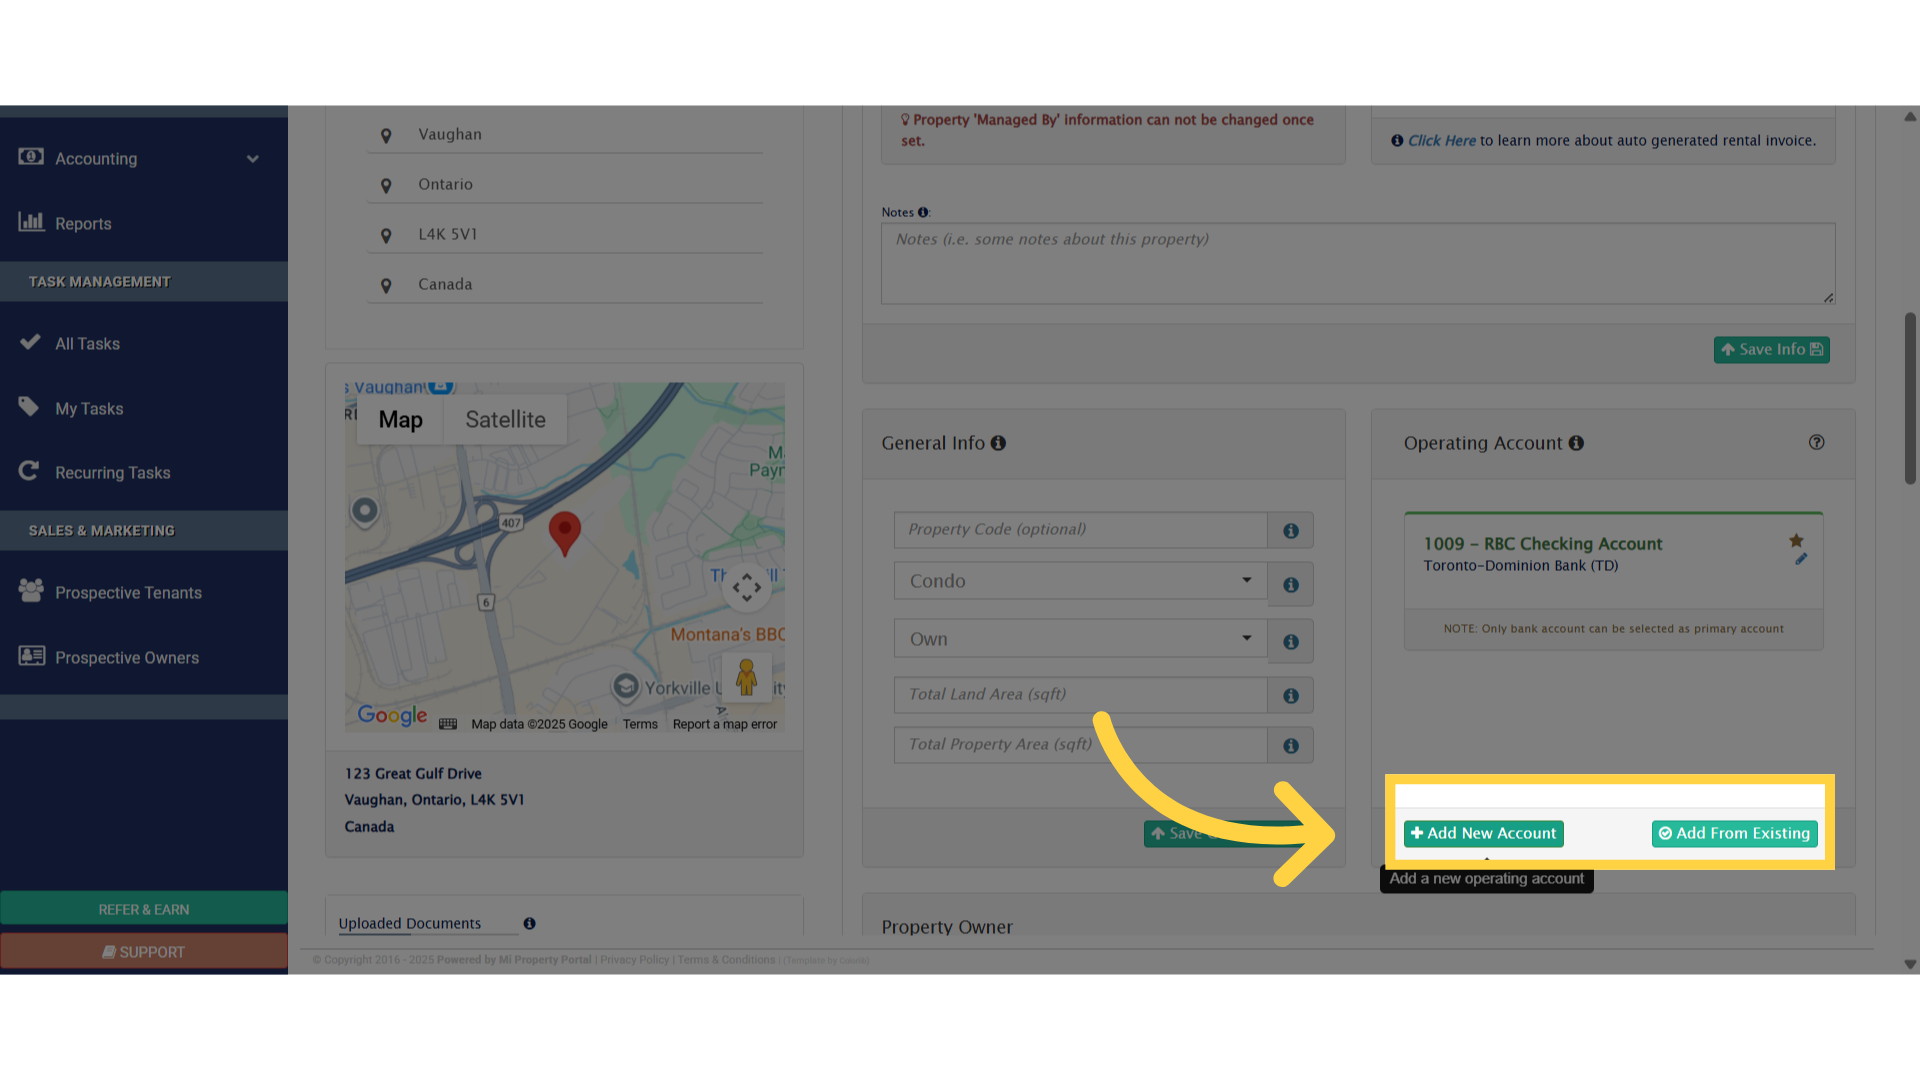Click info icon next to Total Land Area
Image resolution: width=1920 pixels, height=1080 pixels.
[1291, 696]
